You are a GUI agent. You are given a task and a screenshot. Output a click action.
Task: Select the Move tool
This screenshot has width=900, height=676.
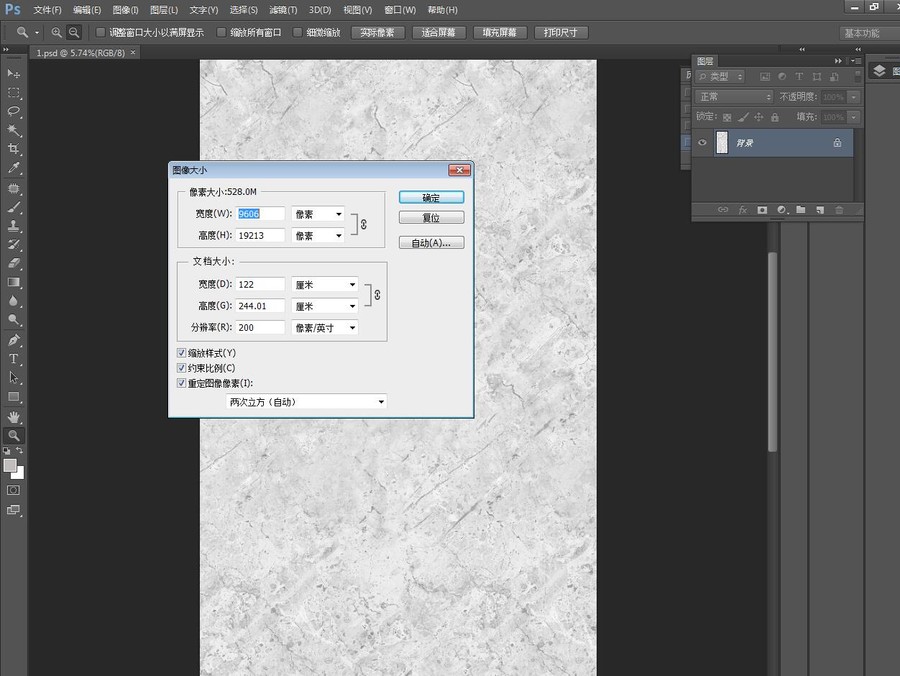13,73
